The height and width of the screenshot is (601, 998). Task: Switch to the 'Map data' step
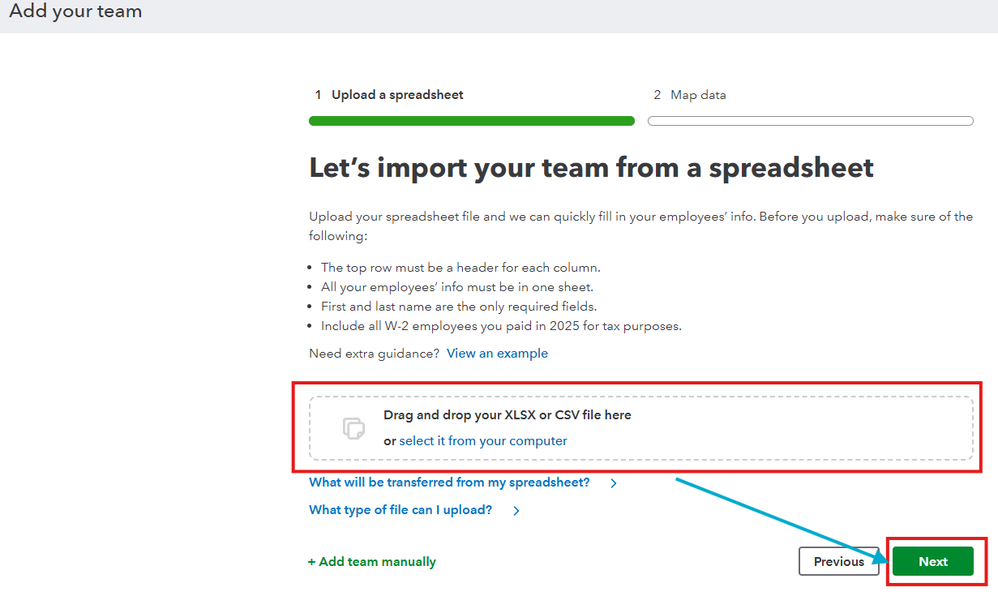tap(698, 95)
